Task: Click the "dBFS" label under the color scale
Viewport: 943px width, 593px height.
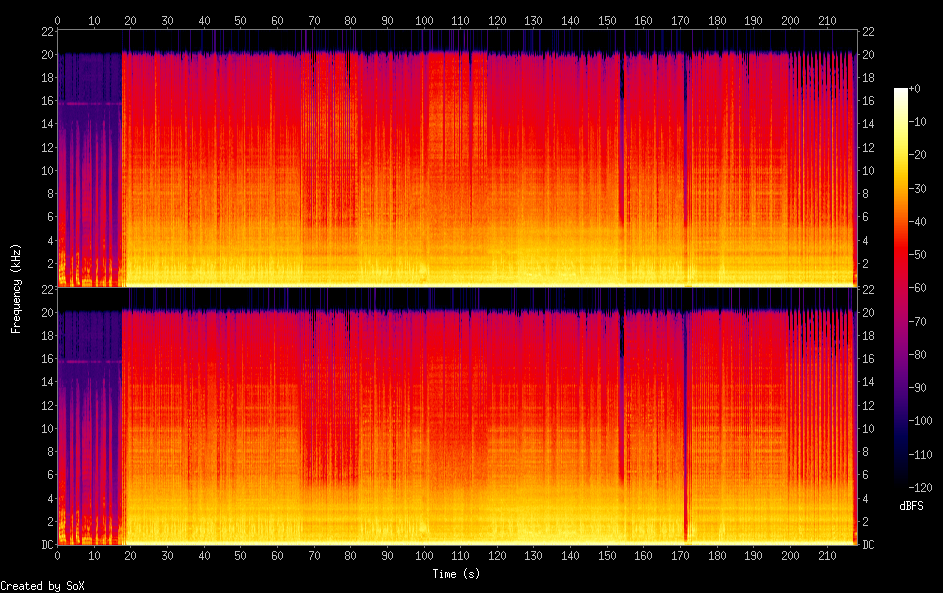Action: click(911, 506)
